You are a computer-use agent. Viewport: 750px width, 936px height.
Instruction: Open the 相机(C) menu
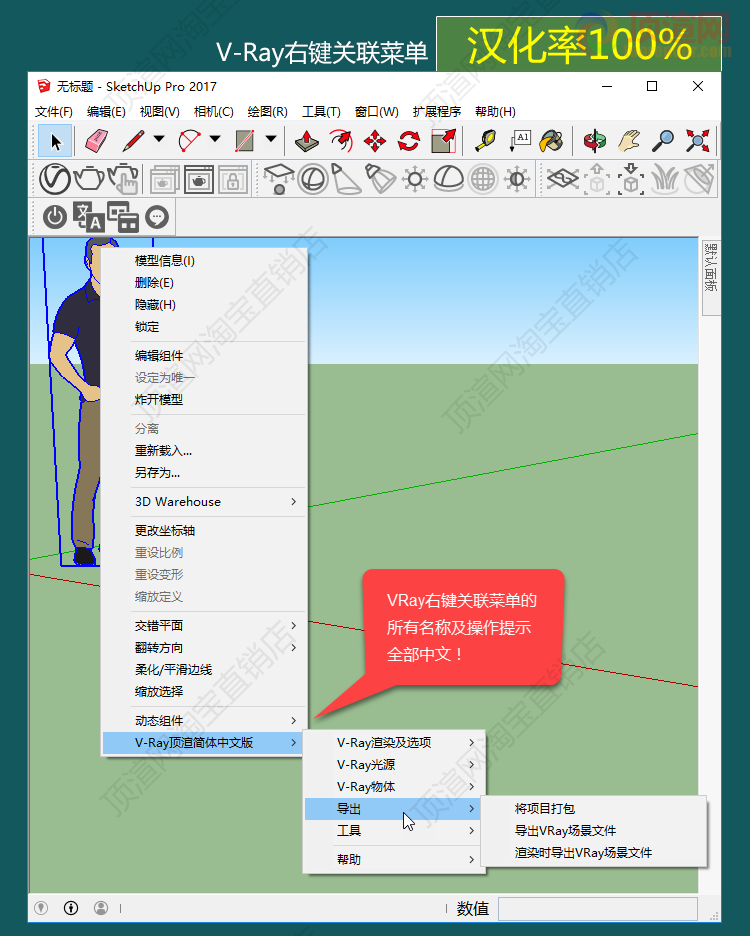pyautogui.click(x=213, y=112)
